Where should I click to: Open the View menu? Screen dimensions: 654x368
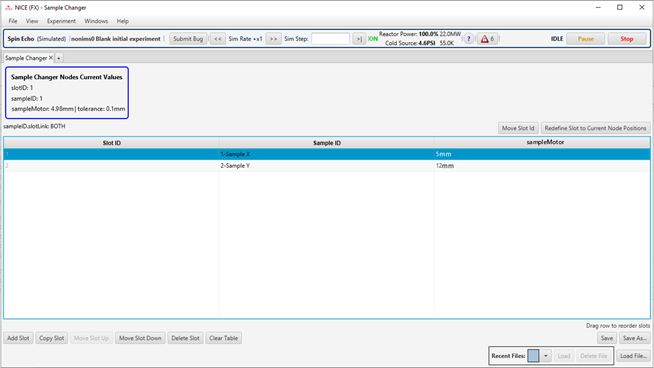click(x=32, y=21)
